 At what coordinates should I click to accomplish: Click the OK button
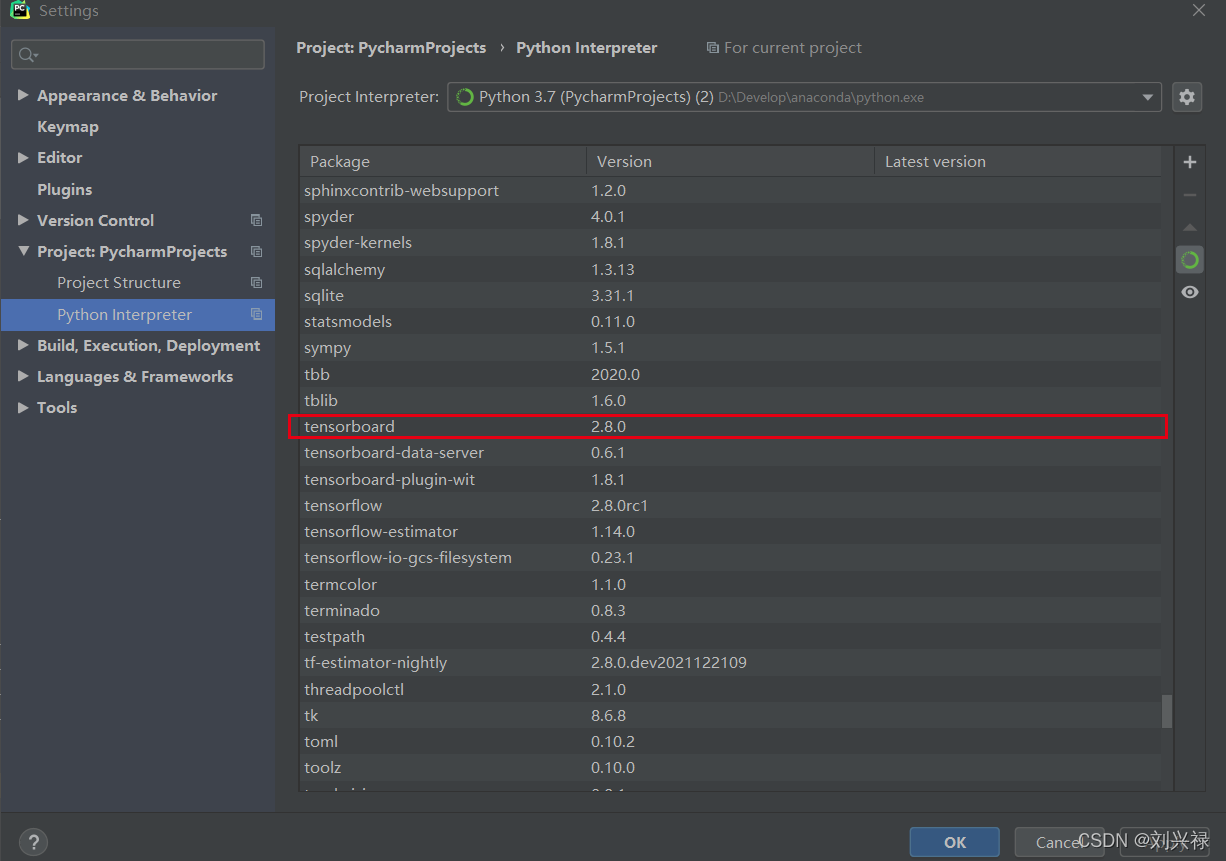click(x=954, y=842)
